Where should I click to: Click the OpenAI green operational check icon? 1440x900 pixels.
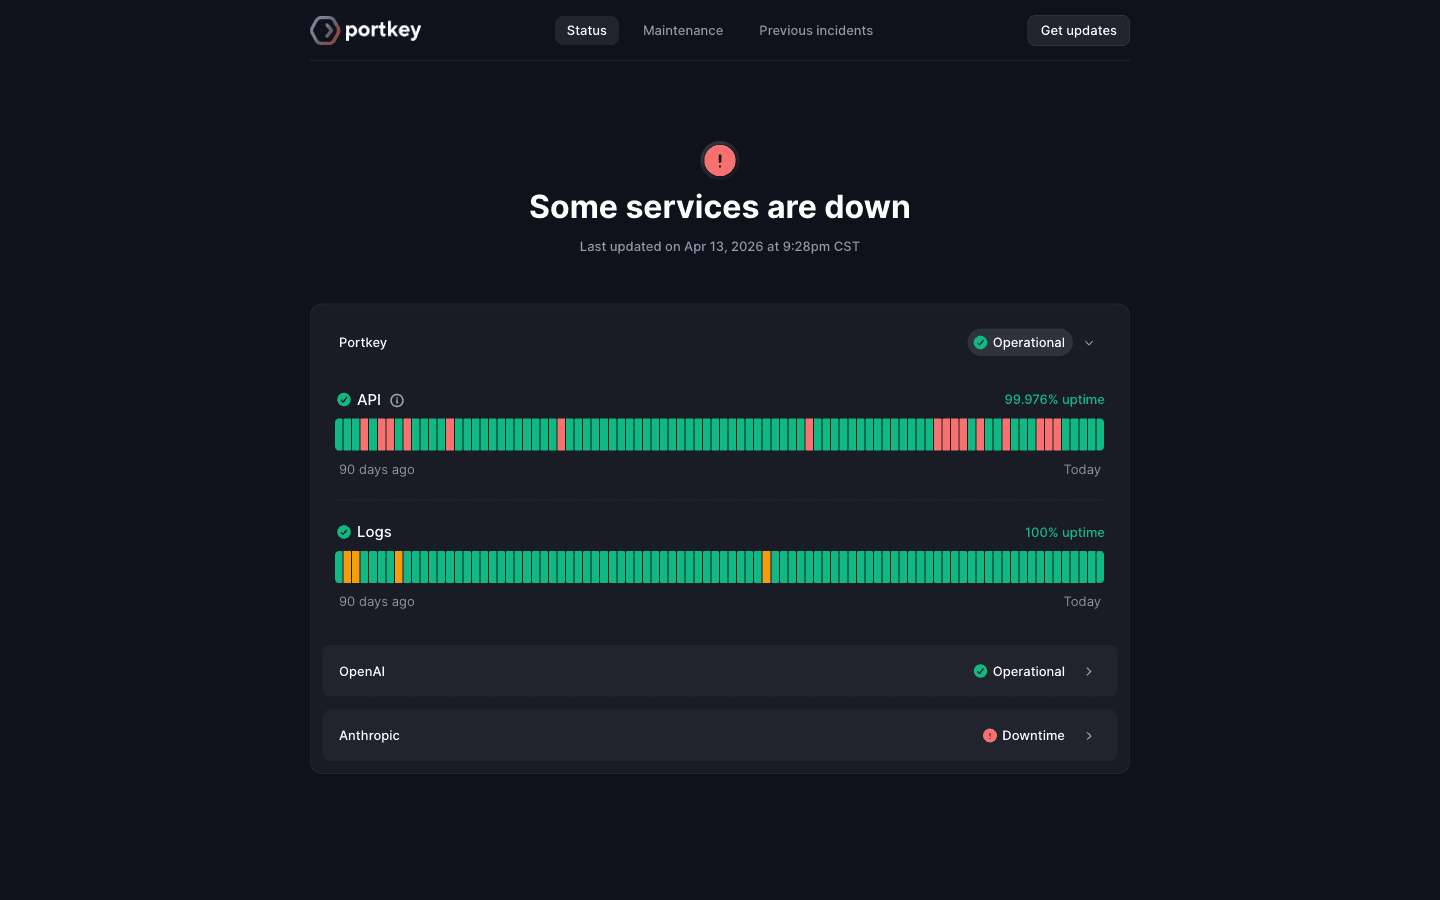[980, 671]
